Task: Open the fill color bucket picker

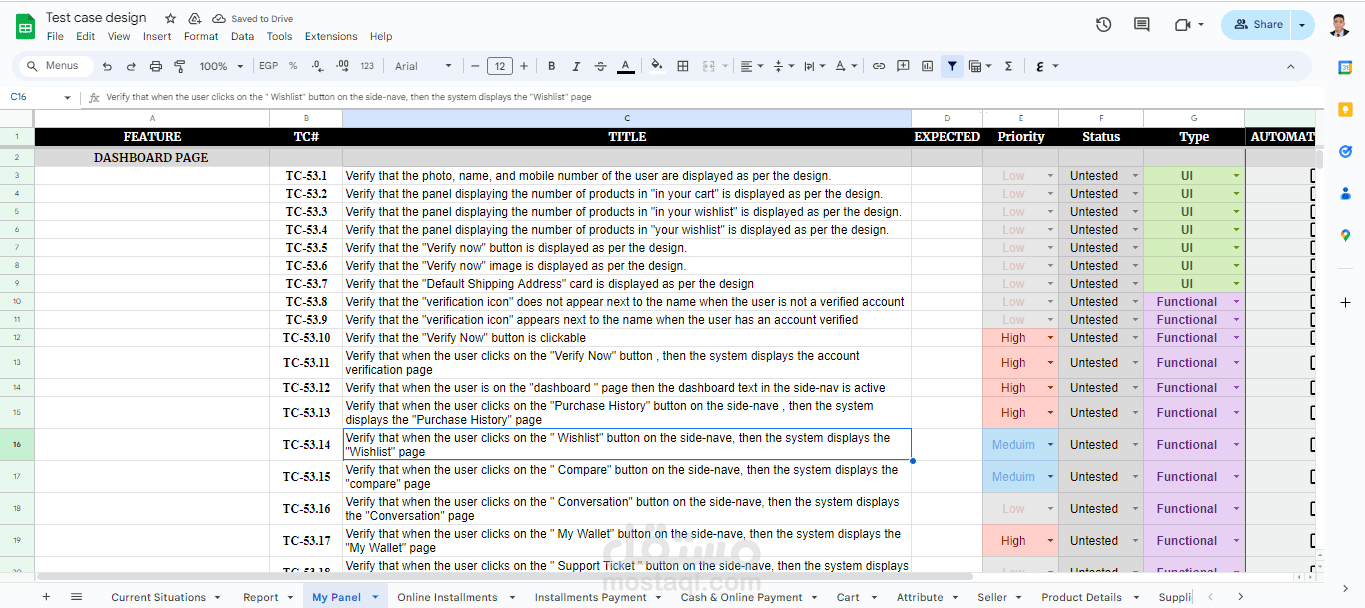Action: click(657, 66)
